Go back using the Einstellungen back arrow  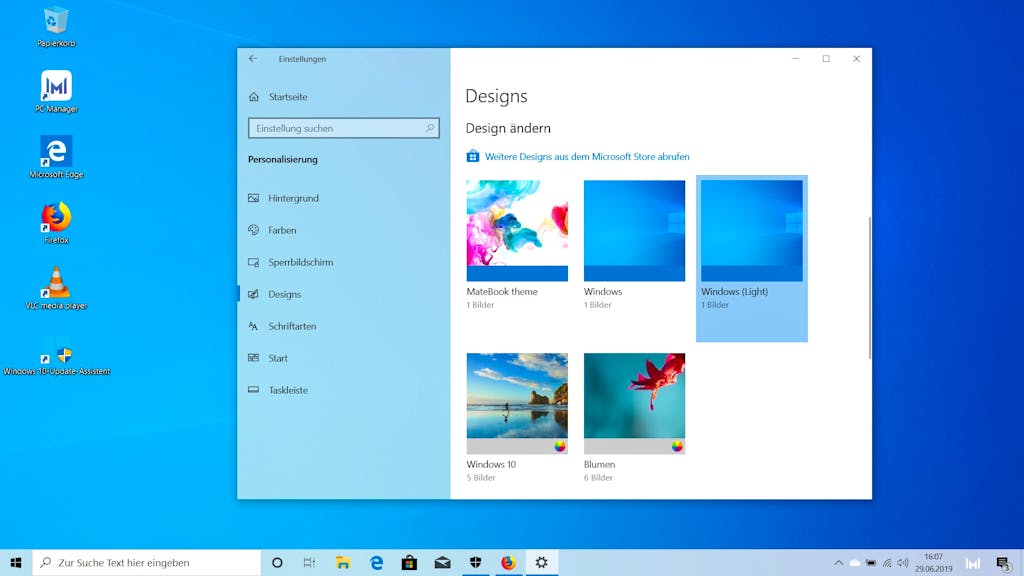(x=253, y=59)
